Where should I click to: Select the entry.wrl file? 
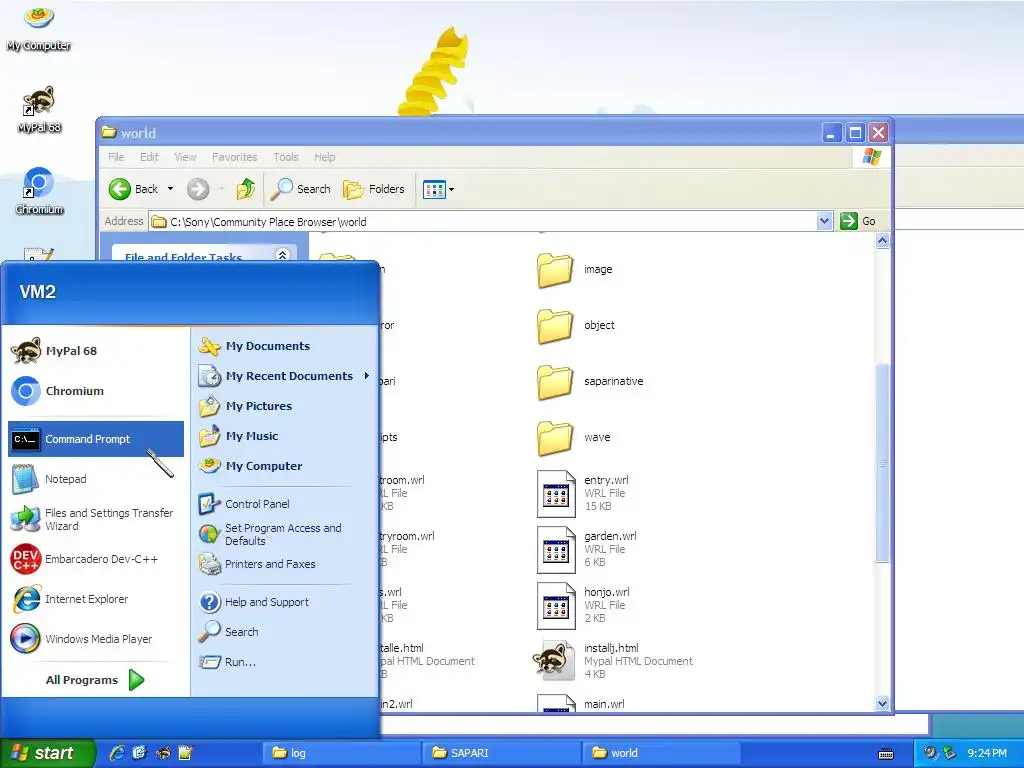[583, 494]
